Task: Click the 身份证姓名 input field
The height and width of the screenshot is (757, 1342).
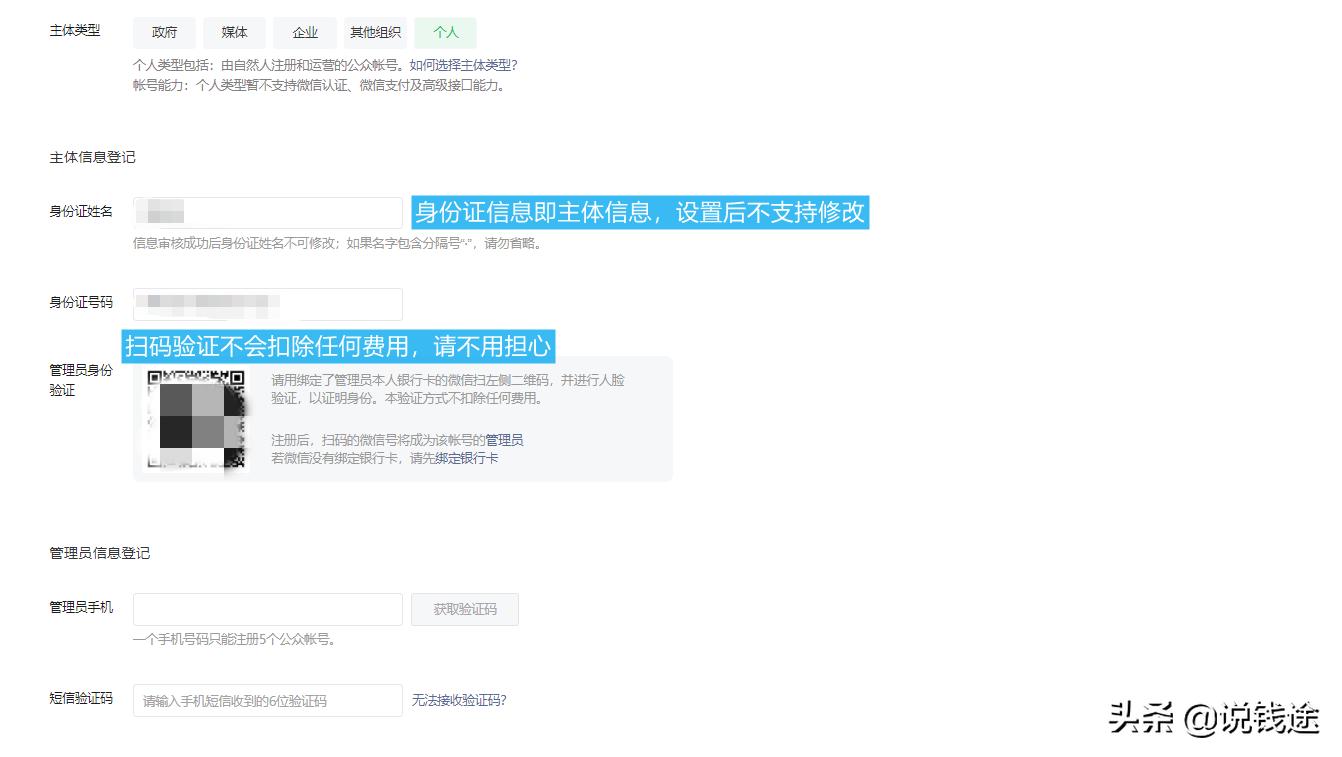Action: click(267, 212)
